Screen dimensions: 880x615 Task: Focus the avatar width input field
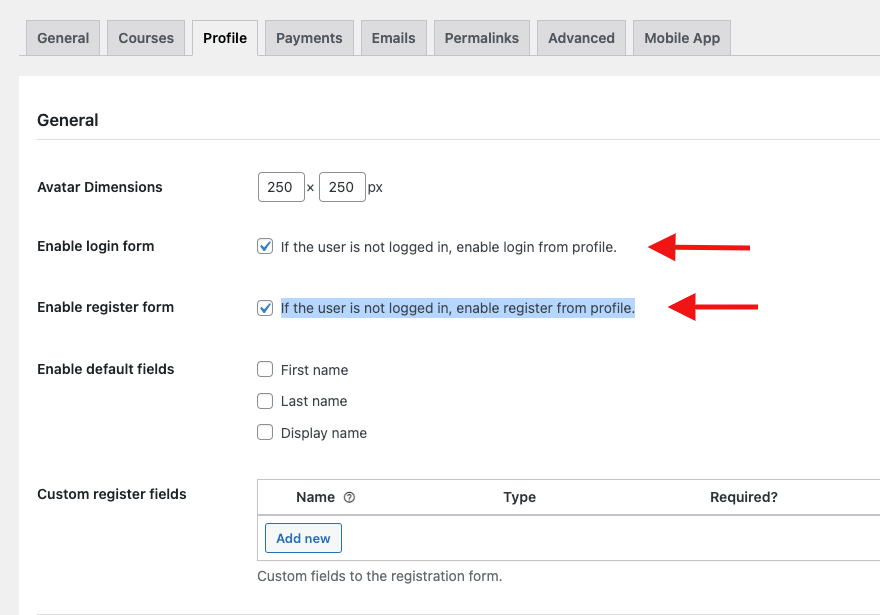[x=281, y=187]
